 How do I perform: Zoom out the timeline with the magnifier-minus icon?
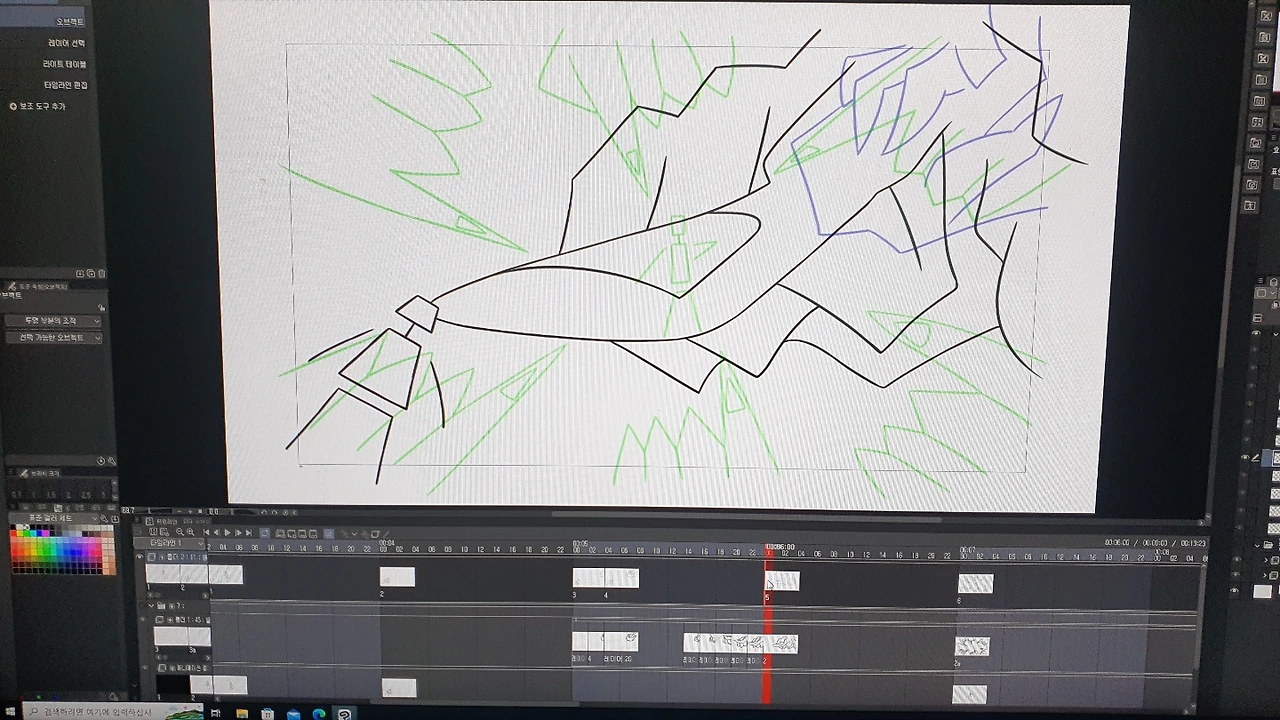(x=179, y=533)
